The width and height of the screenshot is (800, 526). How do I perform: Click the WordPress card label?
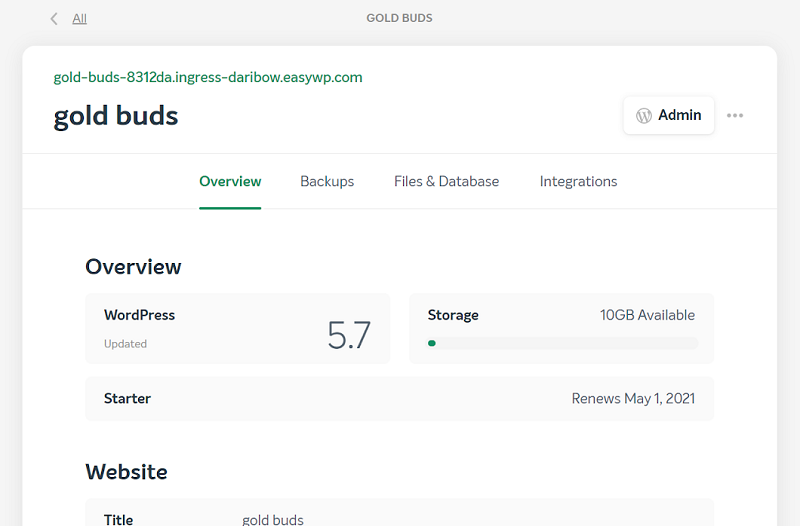139,315
